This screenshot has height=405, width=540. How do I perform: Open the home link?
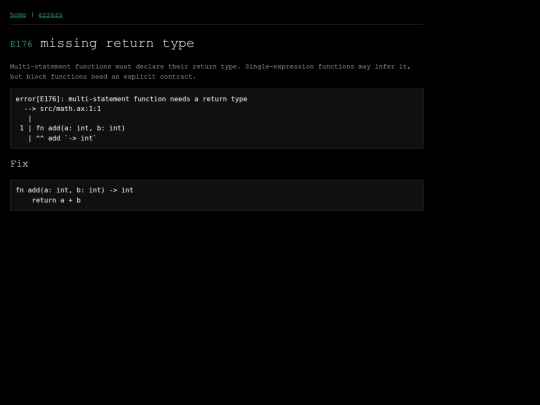[18, 15]
